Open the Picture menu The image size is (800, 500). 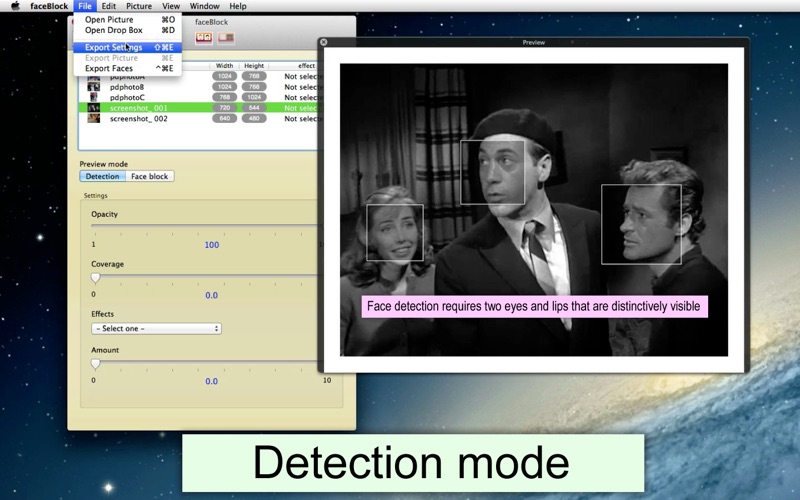coord(139,6)
